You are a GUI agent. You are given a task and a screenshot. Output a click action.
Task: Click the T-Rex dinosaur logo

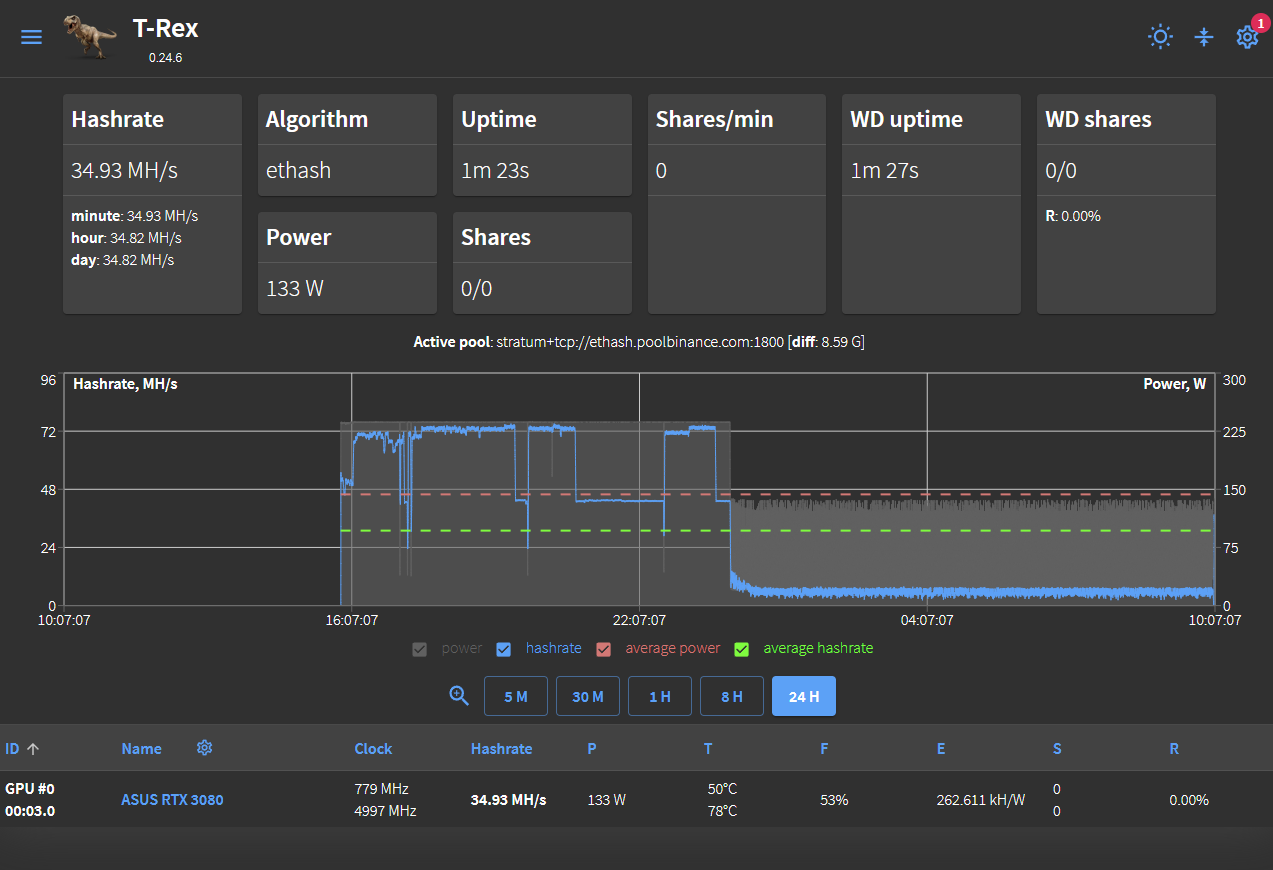tap(89, 37)
